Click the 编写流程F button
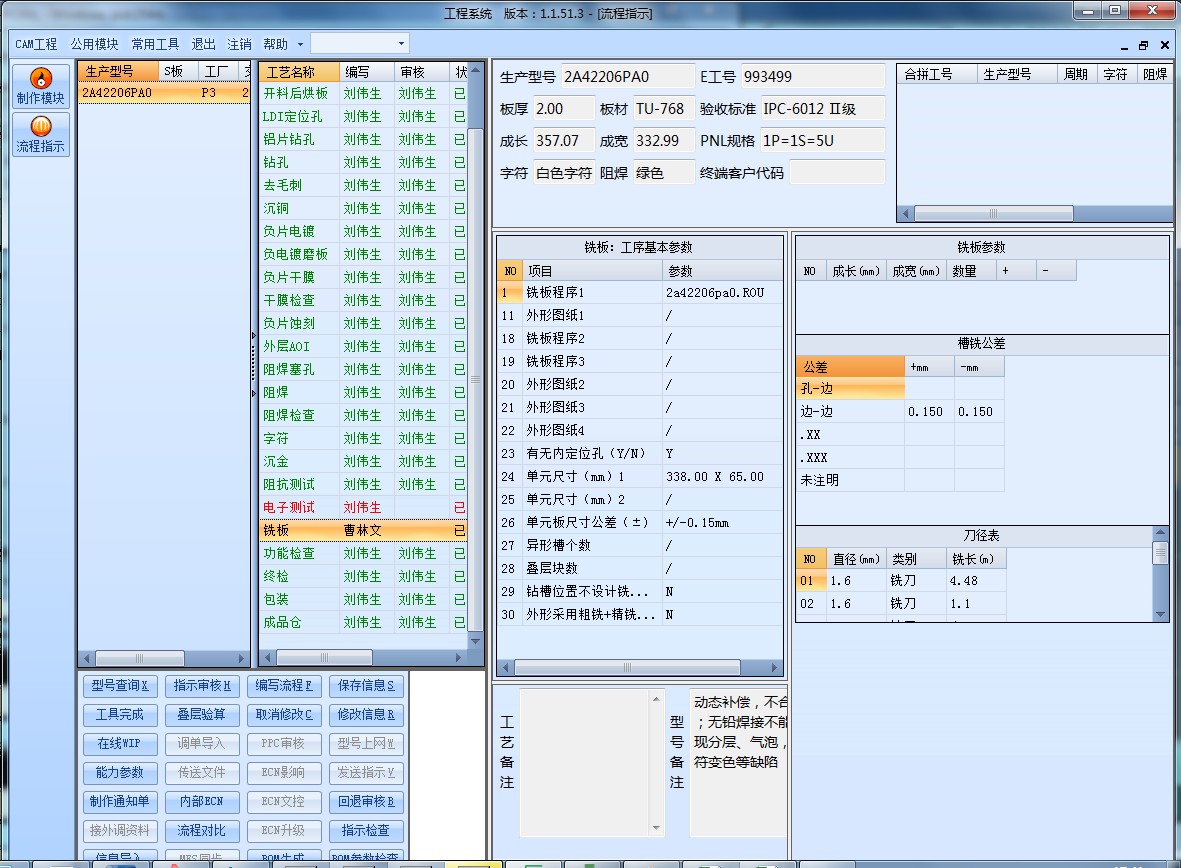 pos(284,686)
